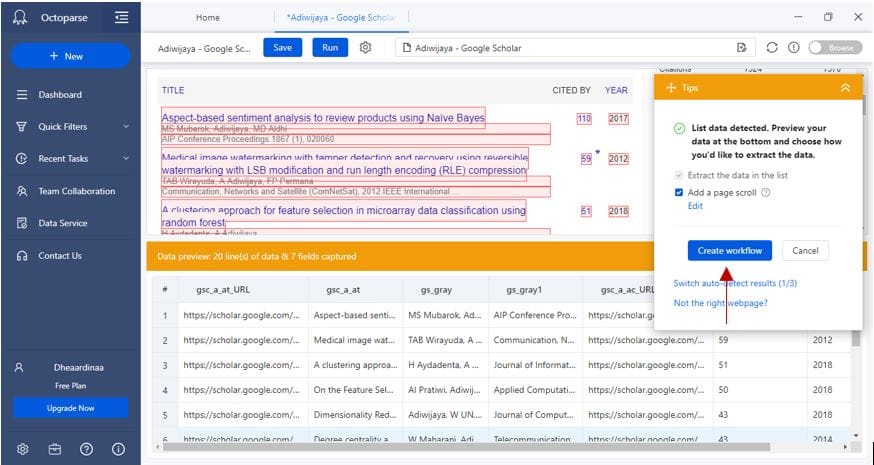Toggle Extract the data in the list
The width and height of the screenshot is (874, 465).
pos(679,176)
